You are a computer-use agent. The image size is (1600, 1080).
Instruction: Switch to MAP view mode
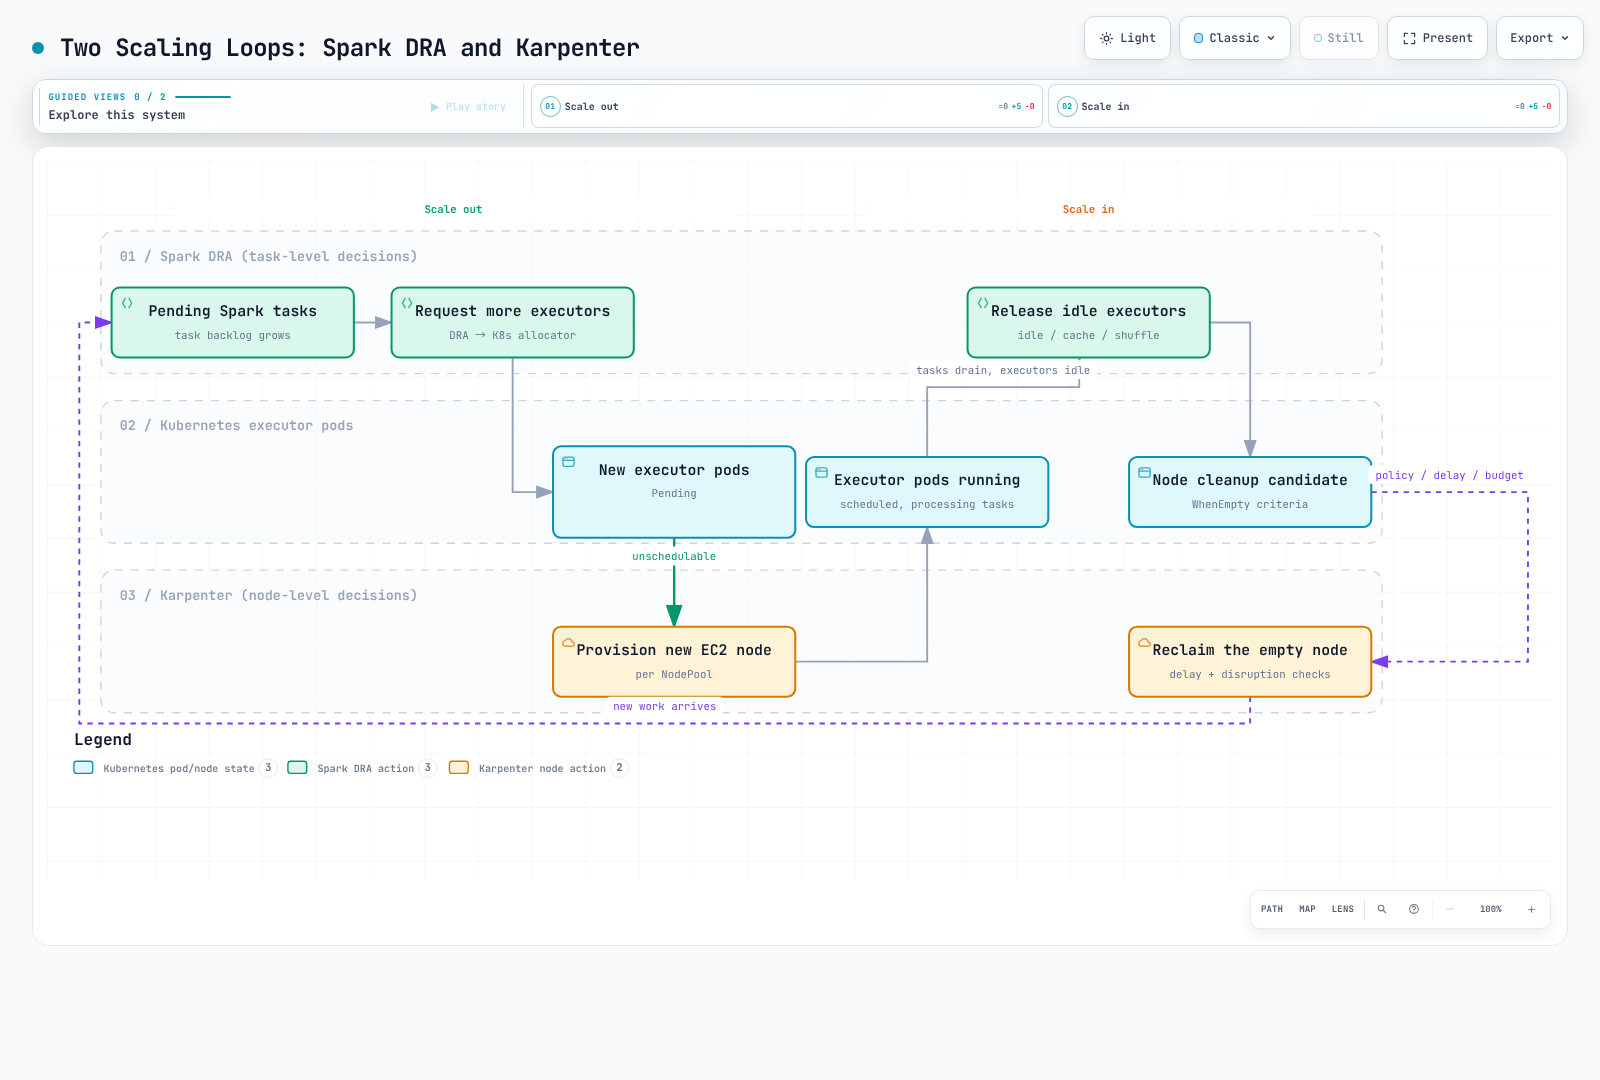click(1307, 909)
